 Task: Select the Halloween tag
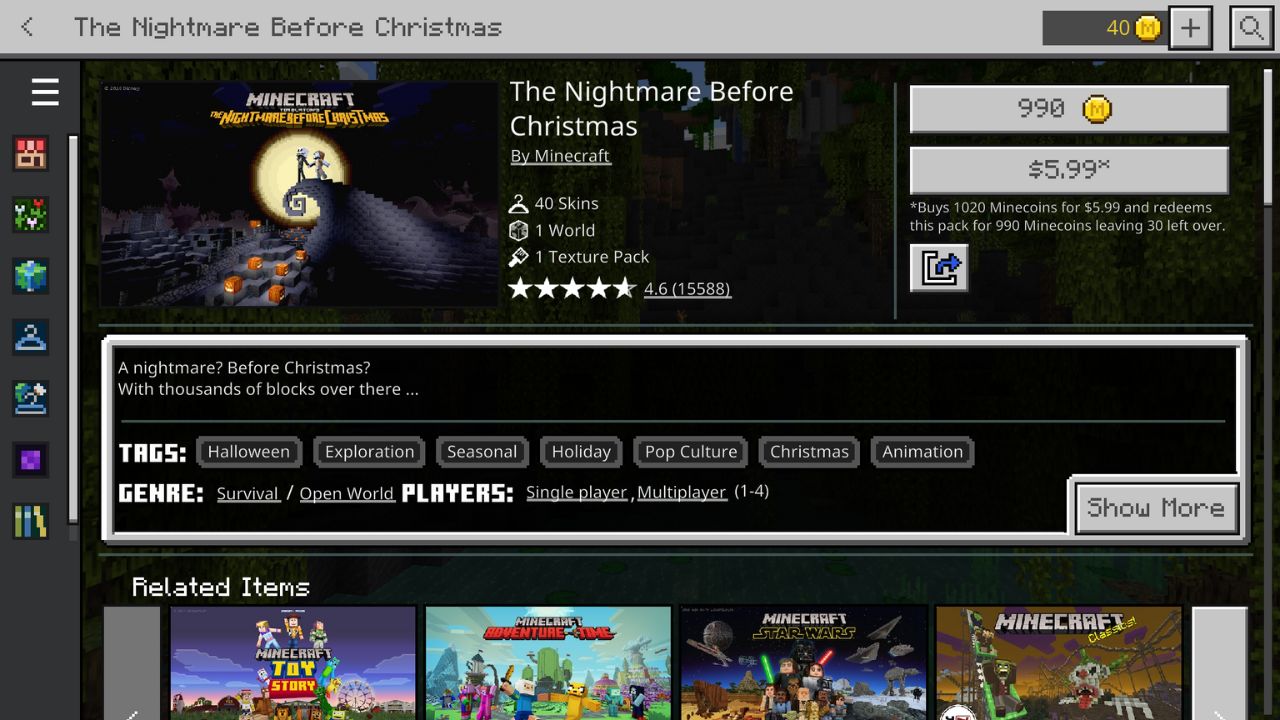(249, 452)
